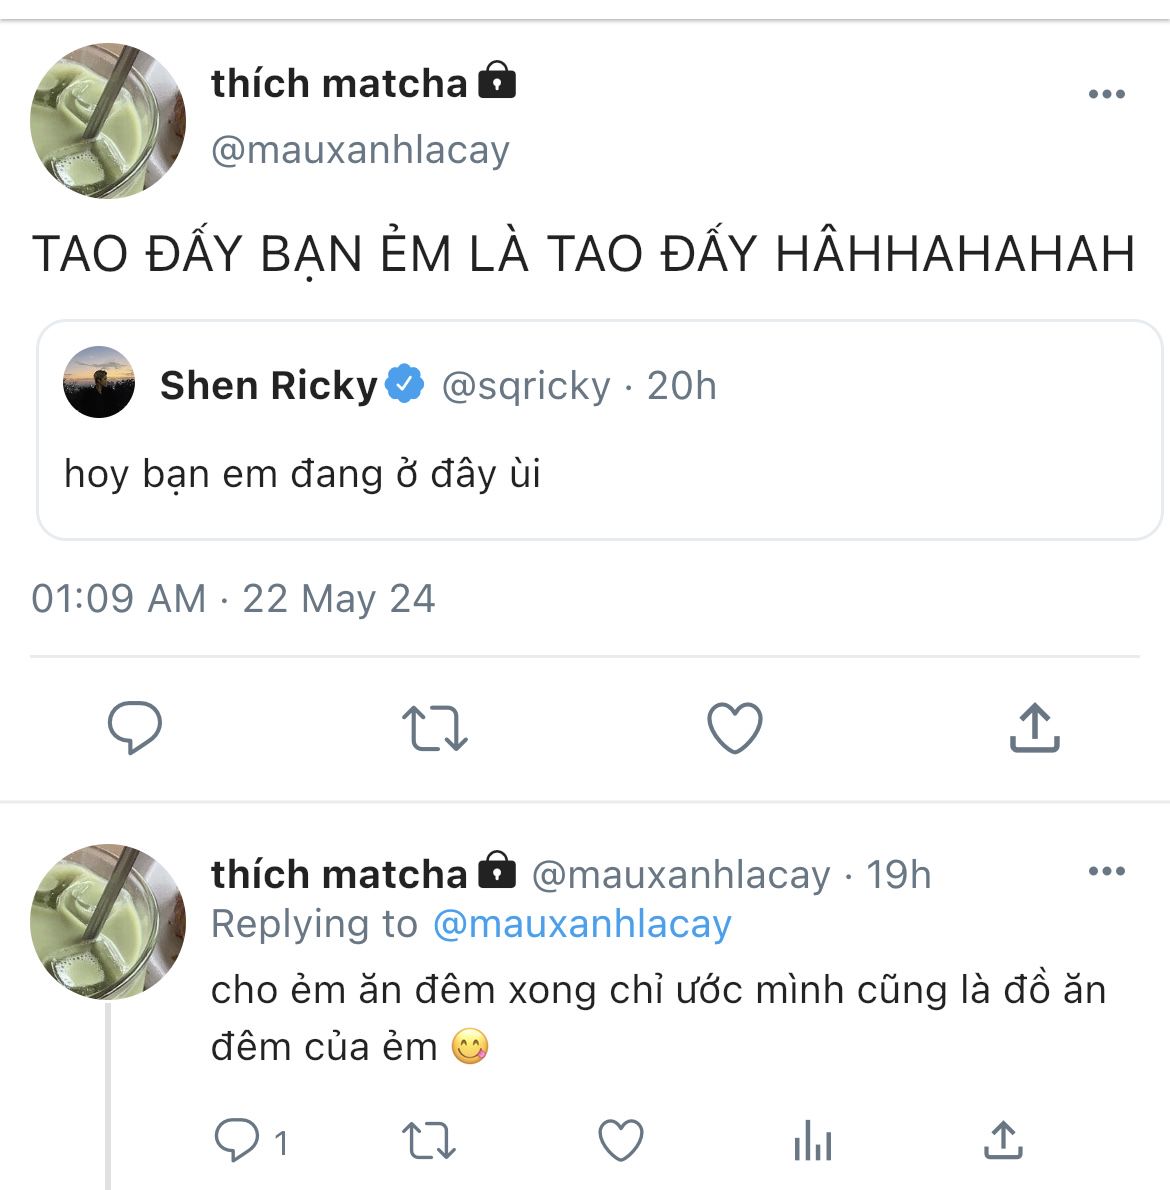This screenshot has height=1190, width=1170.
Task: Click the 01:09 AM · 22 May 24 timestamp
Action: [233, 599]
